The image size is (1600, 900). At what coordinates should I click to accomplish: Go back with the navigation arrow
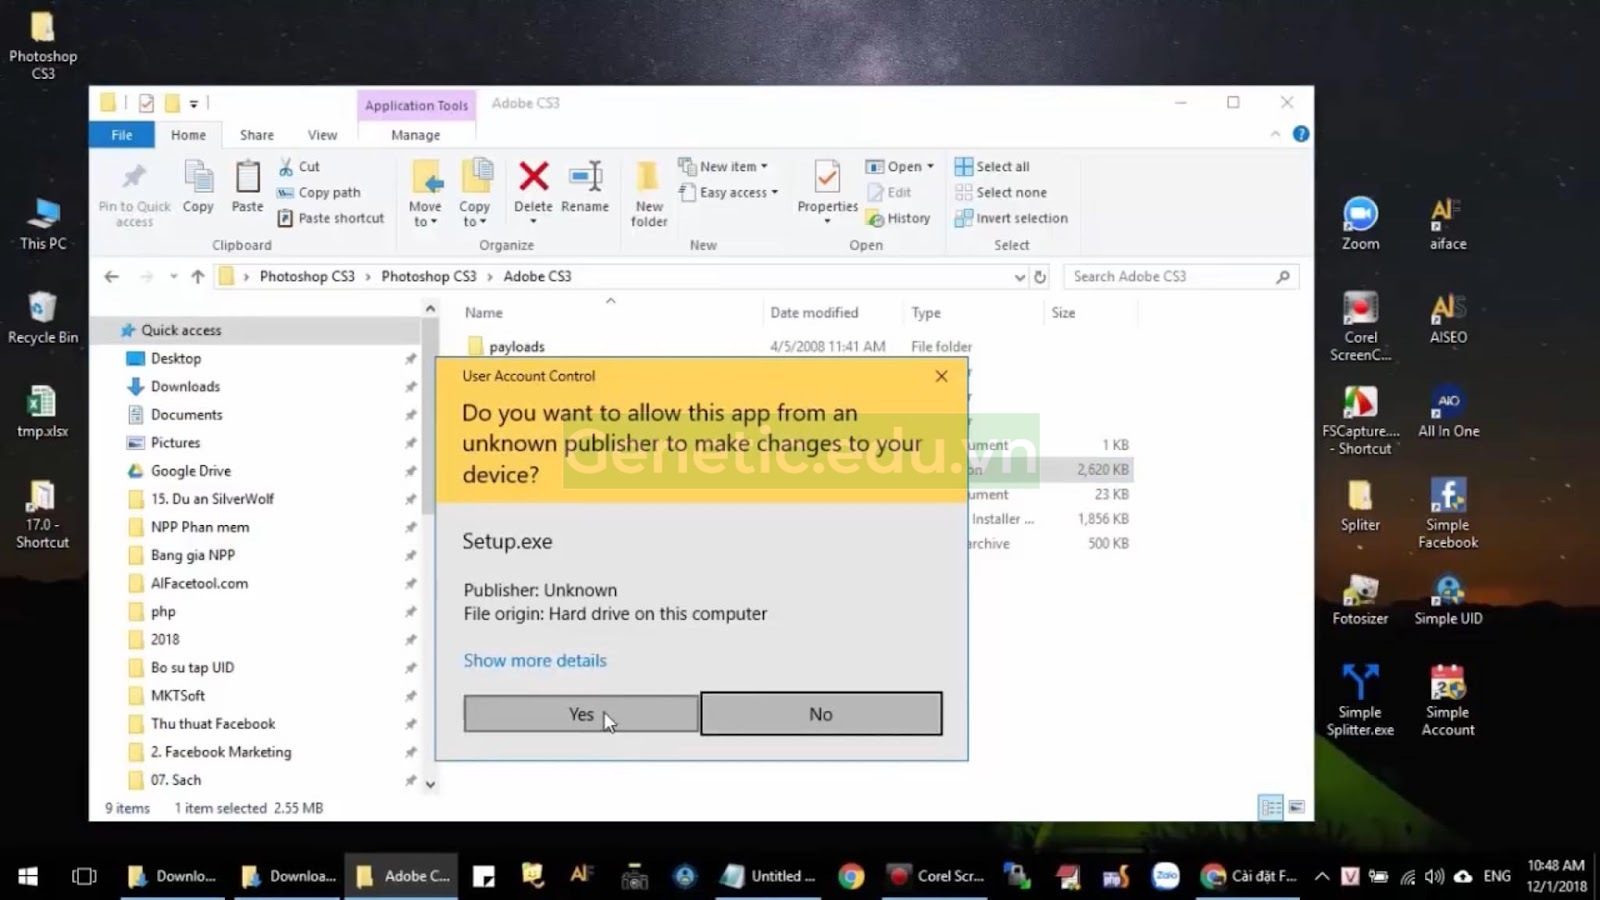coord(112,277)
